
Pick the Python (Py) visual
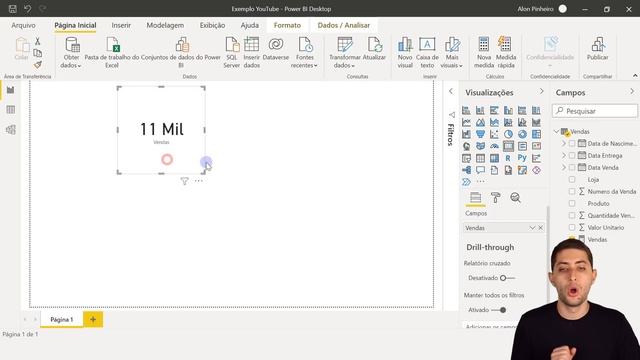[522, 158]
